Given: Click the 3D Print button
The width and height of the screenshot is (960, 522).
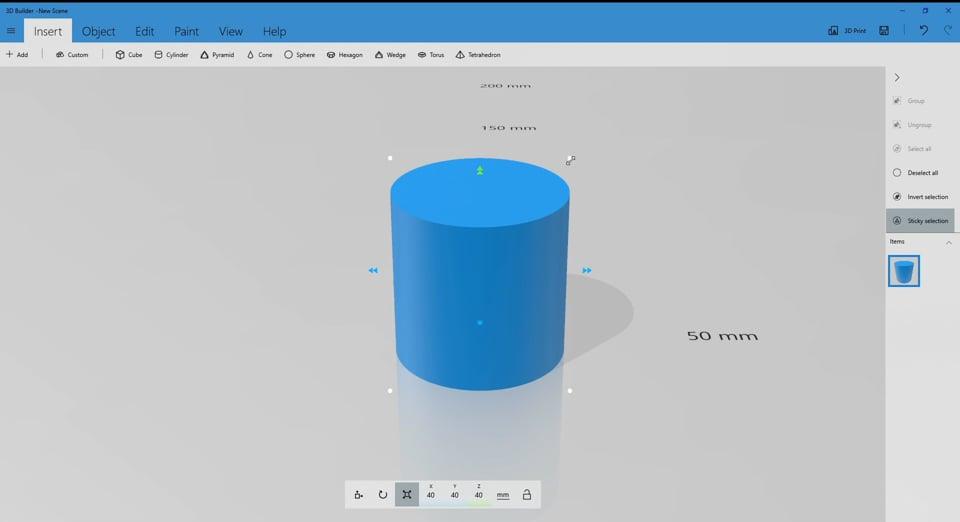Looking at the screenshot, I should 847,31.
